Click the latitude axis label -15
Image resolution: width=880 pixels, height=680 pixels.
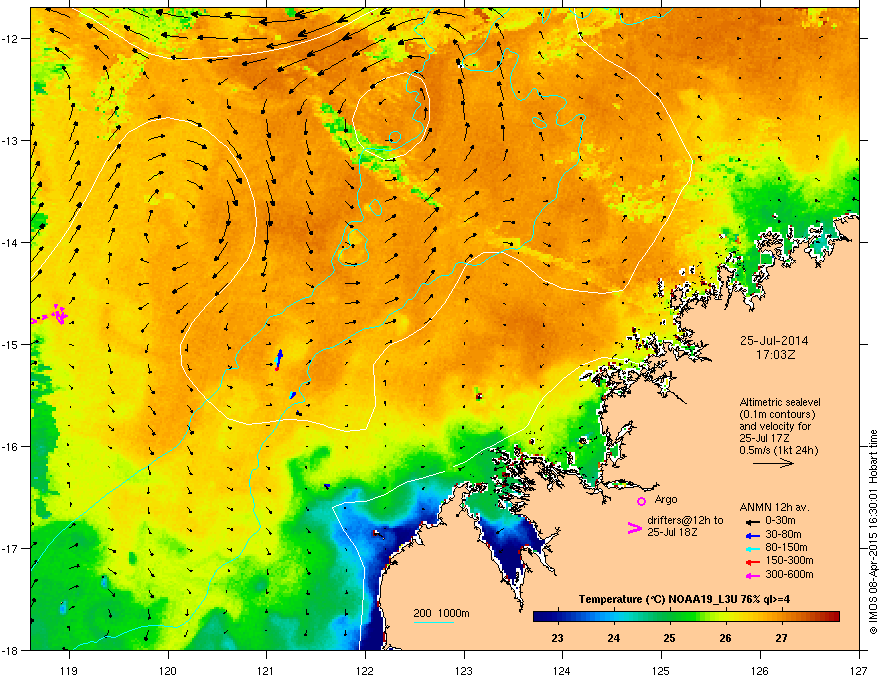point(11,344)
